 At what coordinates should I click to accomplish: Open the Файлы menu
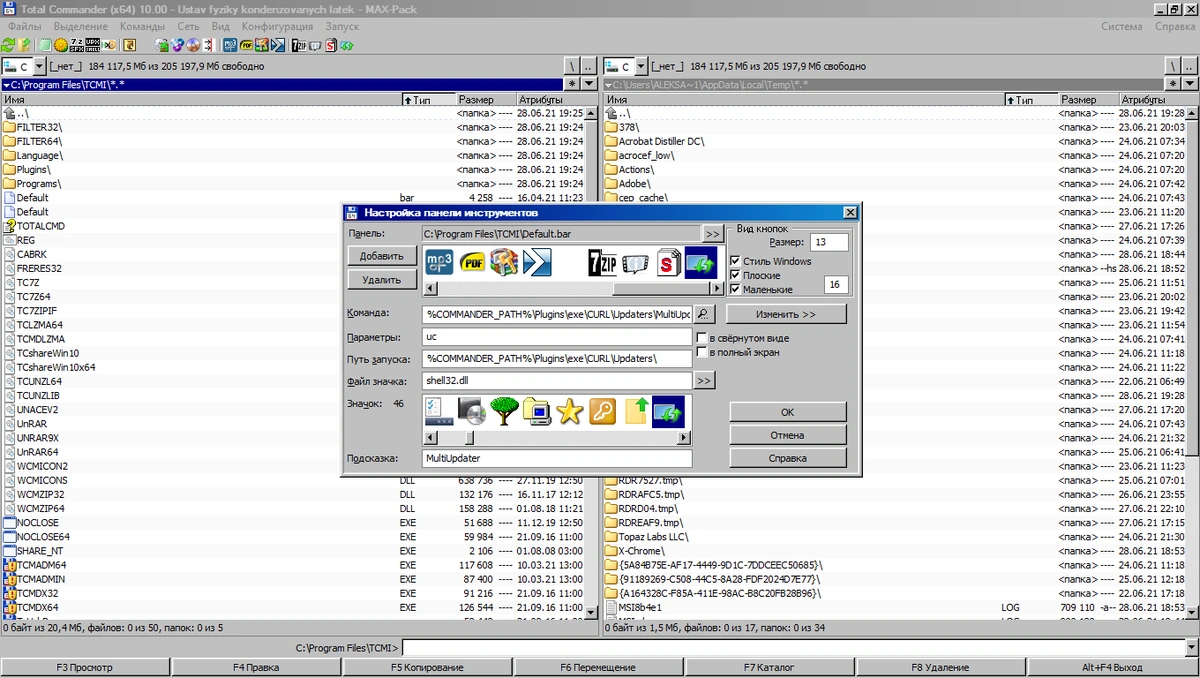tap(25, 26)
